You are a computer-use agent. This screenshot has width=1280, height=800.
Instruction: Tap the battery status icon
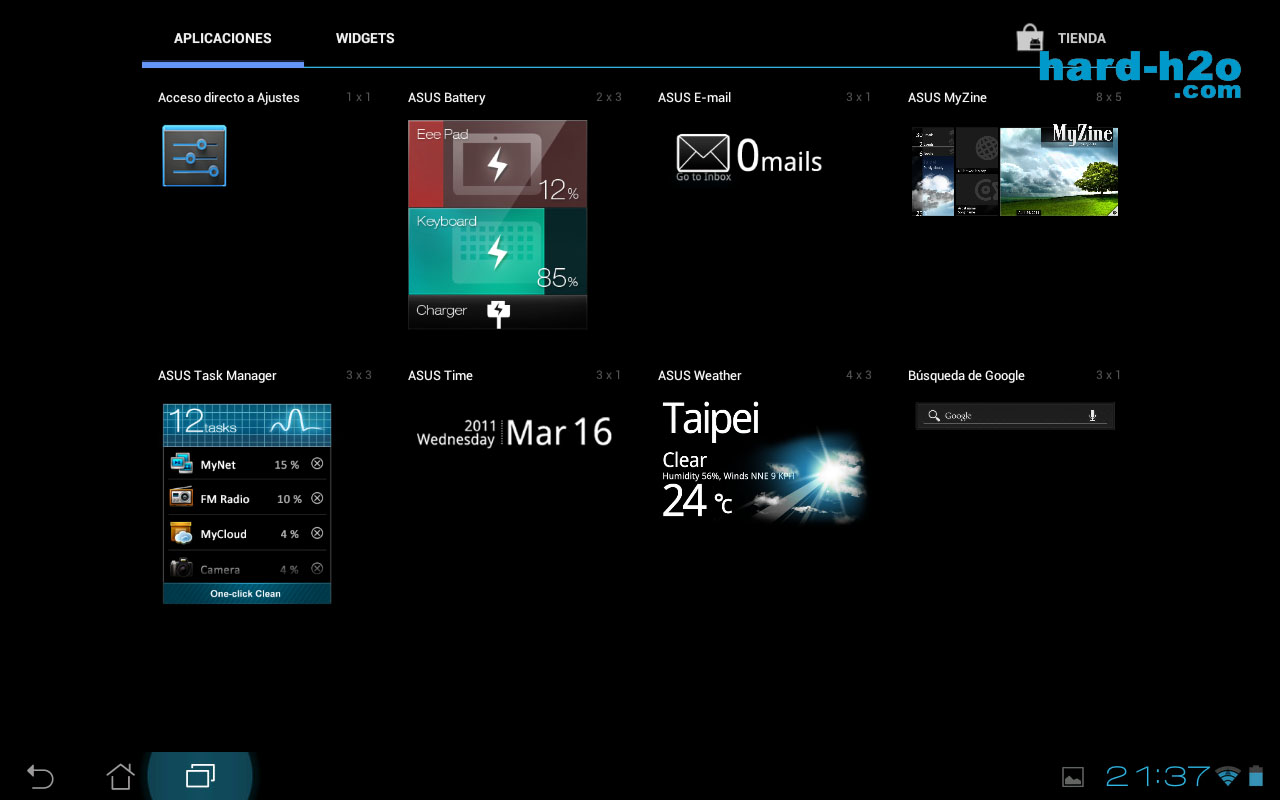tap(1256, 776)
